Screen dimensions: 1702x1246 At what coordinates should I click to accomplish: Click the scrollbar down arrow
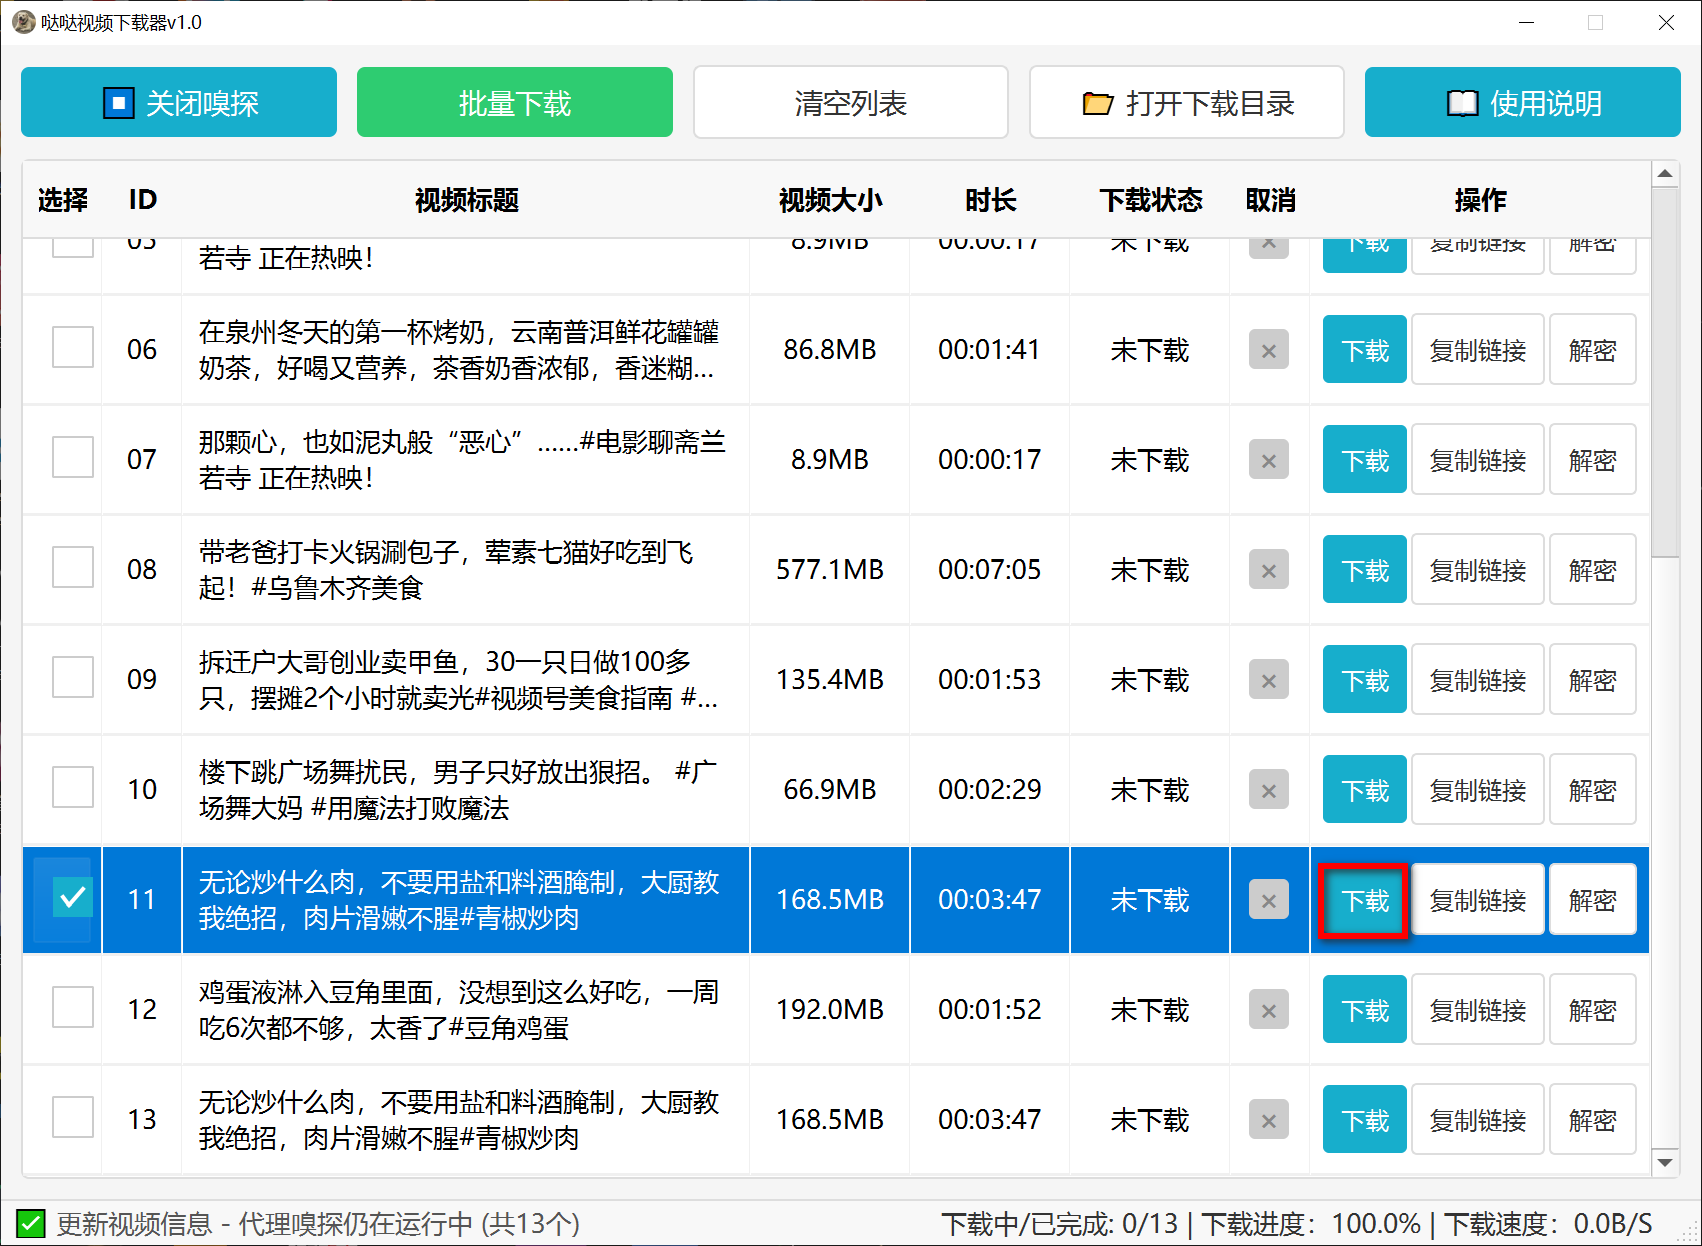tap(1665, 1162)
